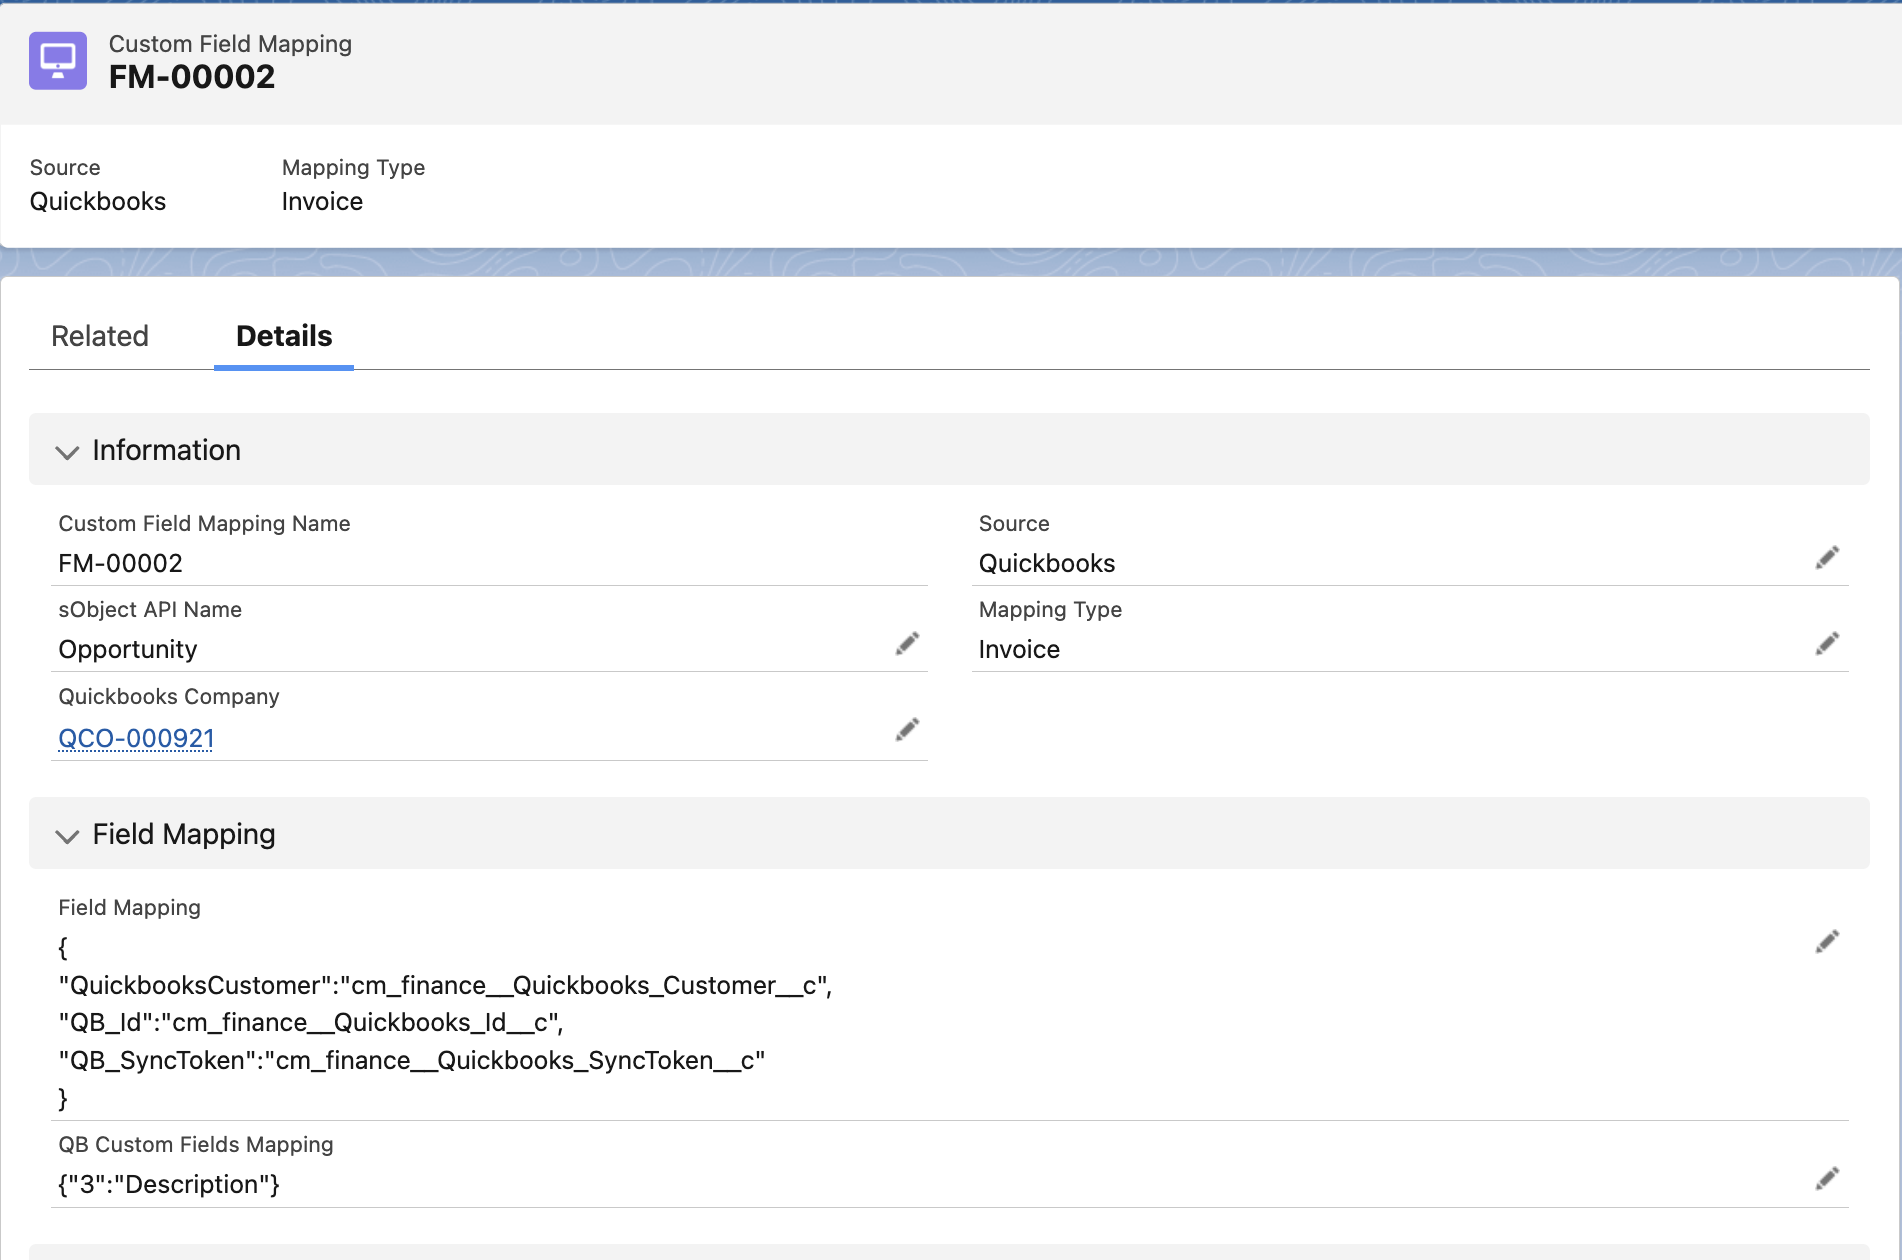The height and width of the screenshot is (1260, 1902).
Task: Click the {"3":"Description"} custom fields value
Action: 169,1185
